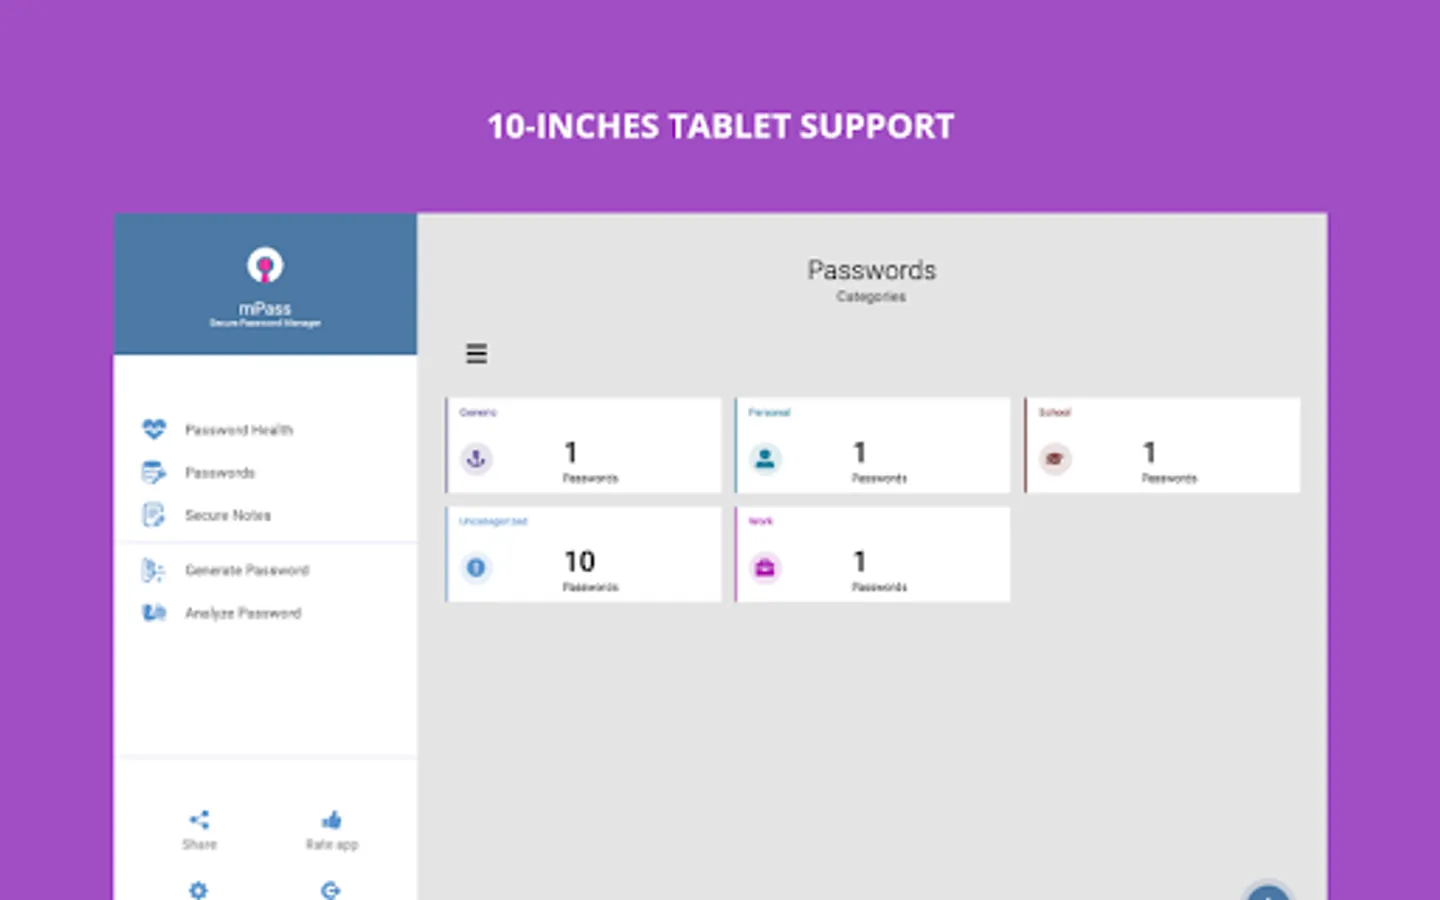Select the School category icon
Screen dimensions: 1440x900
(1054, 459)
